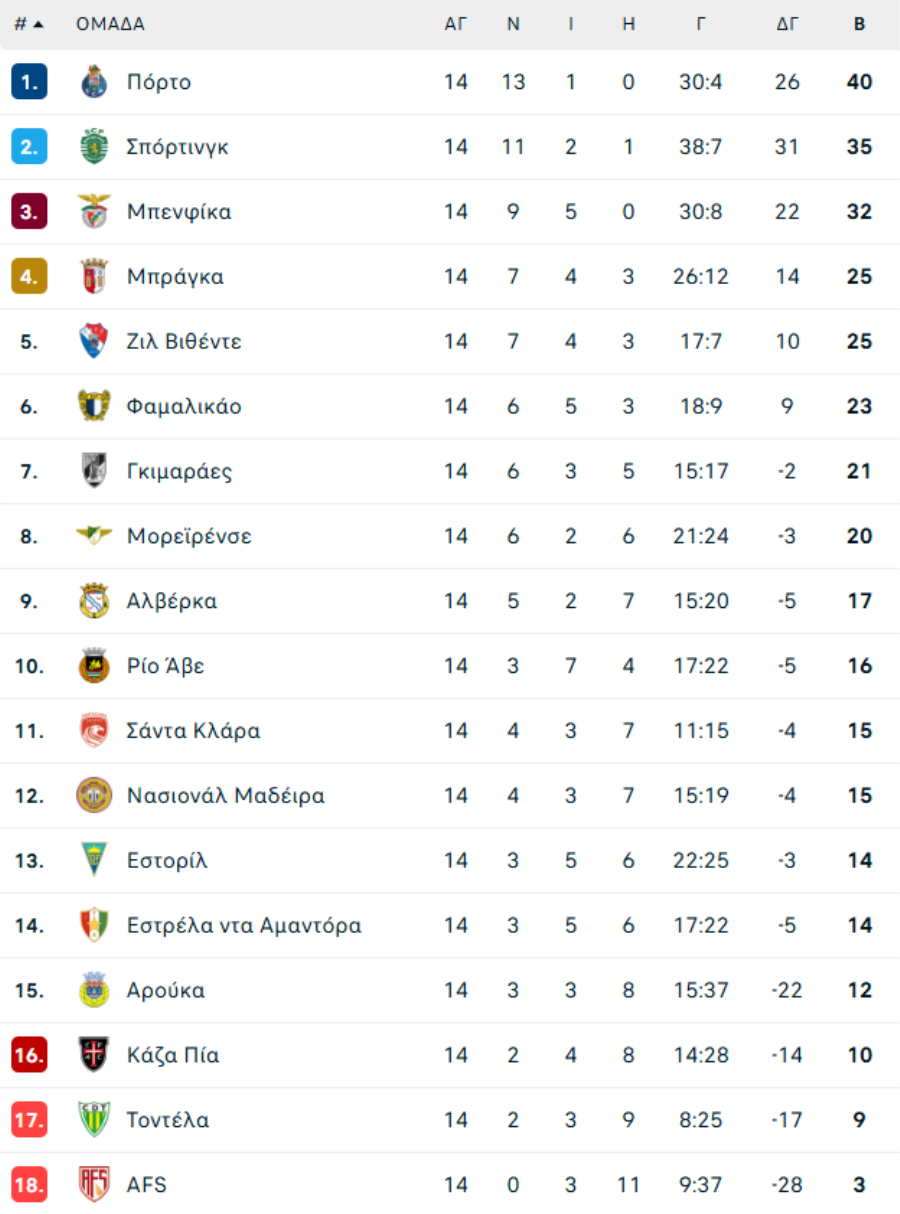This screenshot has height=1214, width=900.
Task: Click the Rio Ave club crest icon
Action: [x=94, y=666]
